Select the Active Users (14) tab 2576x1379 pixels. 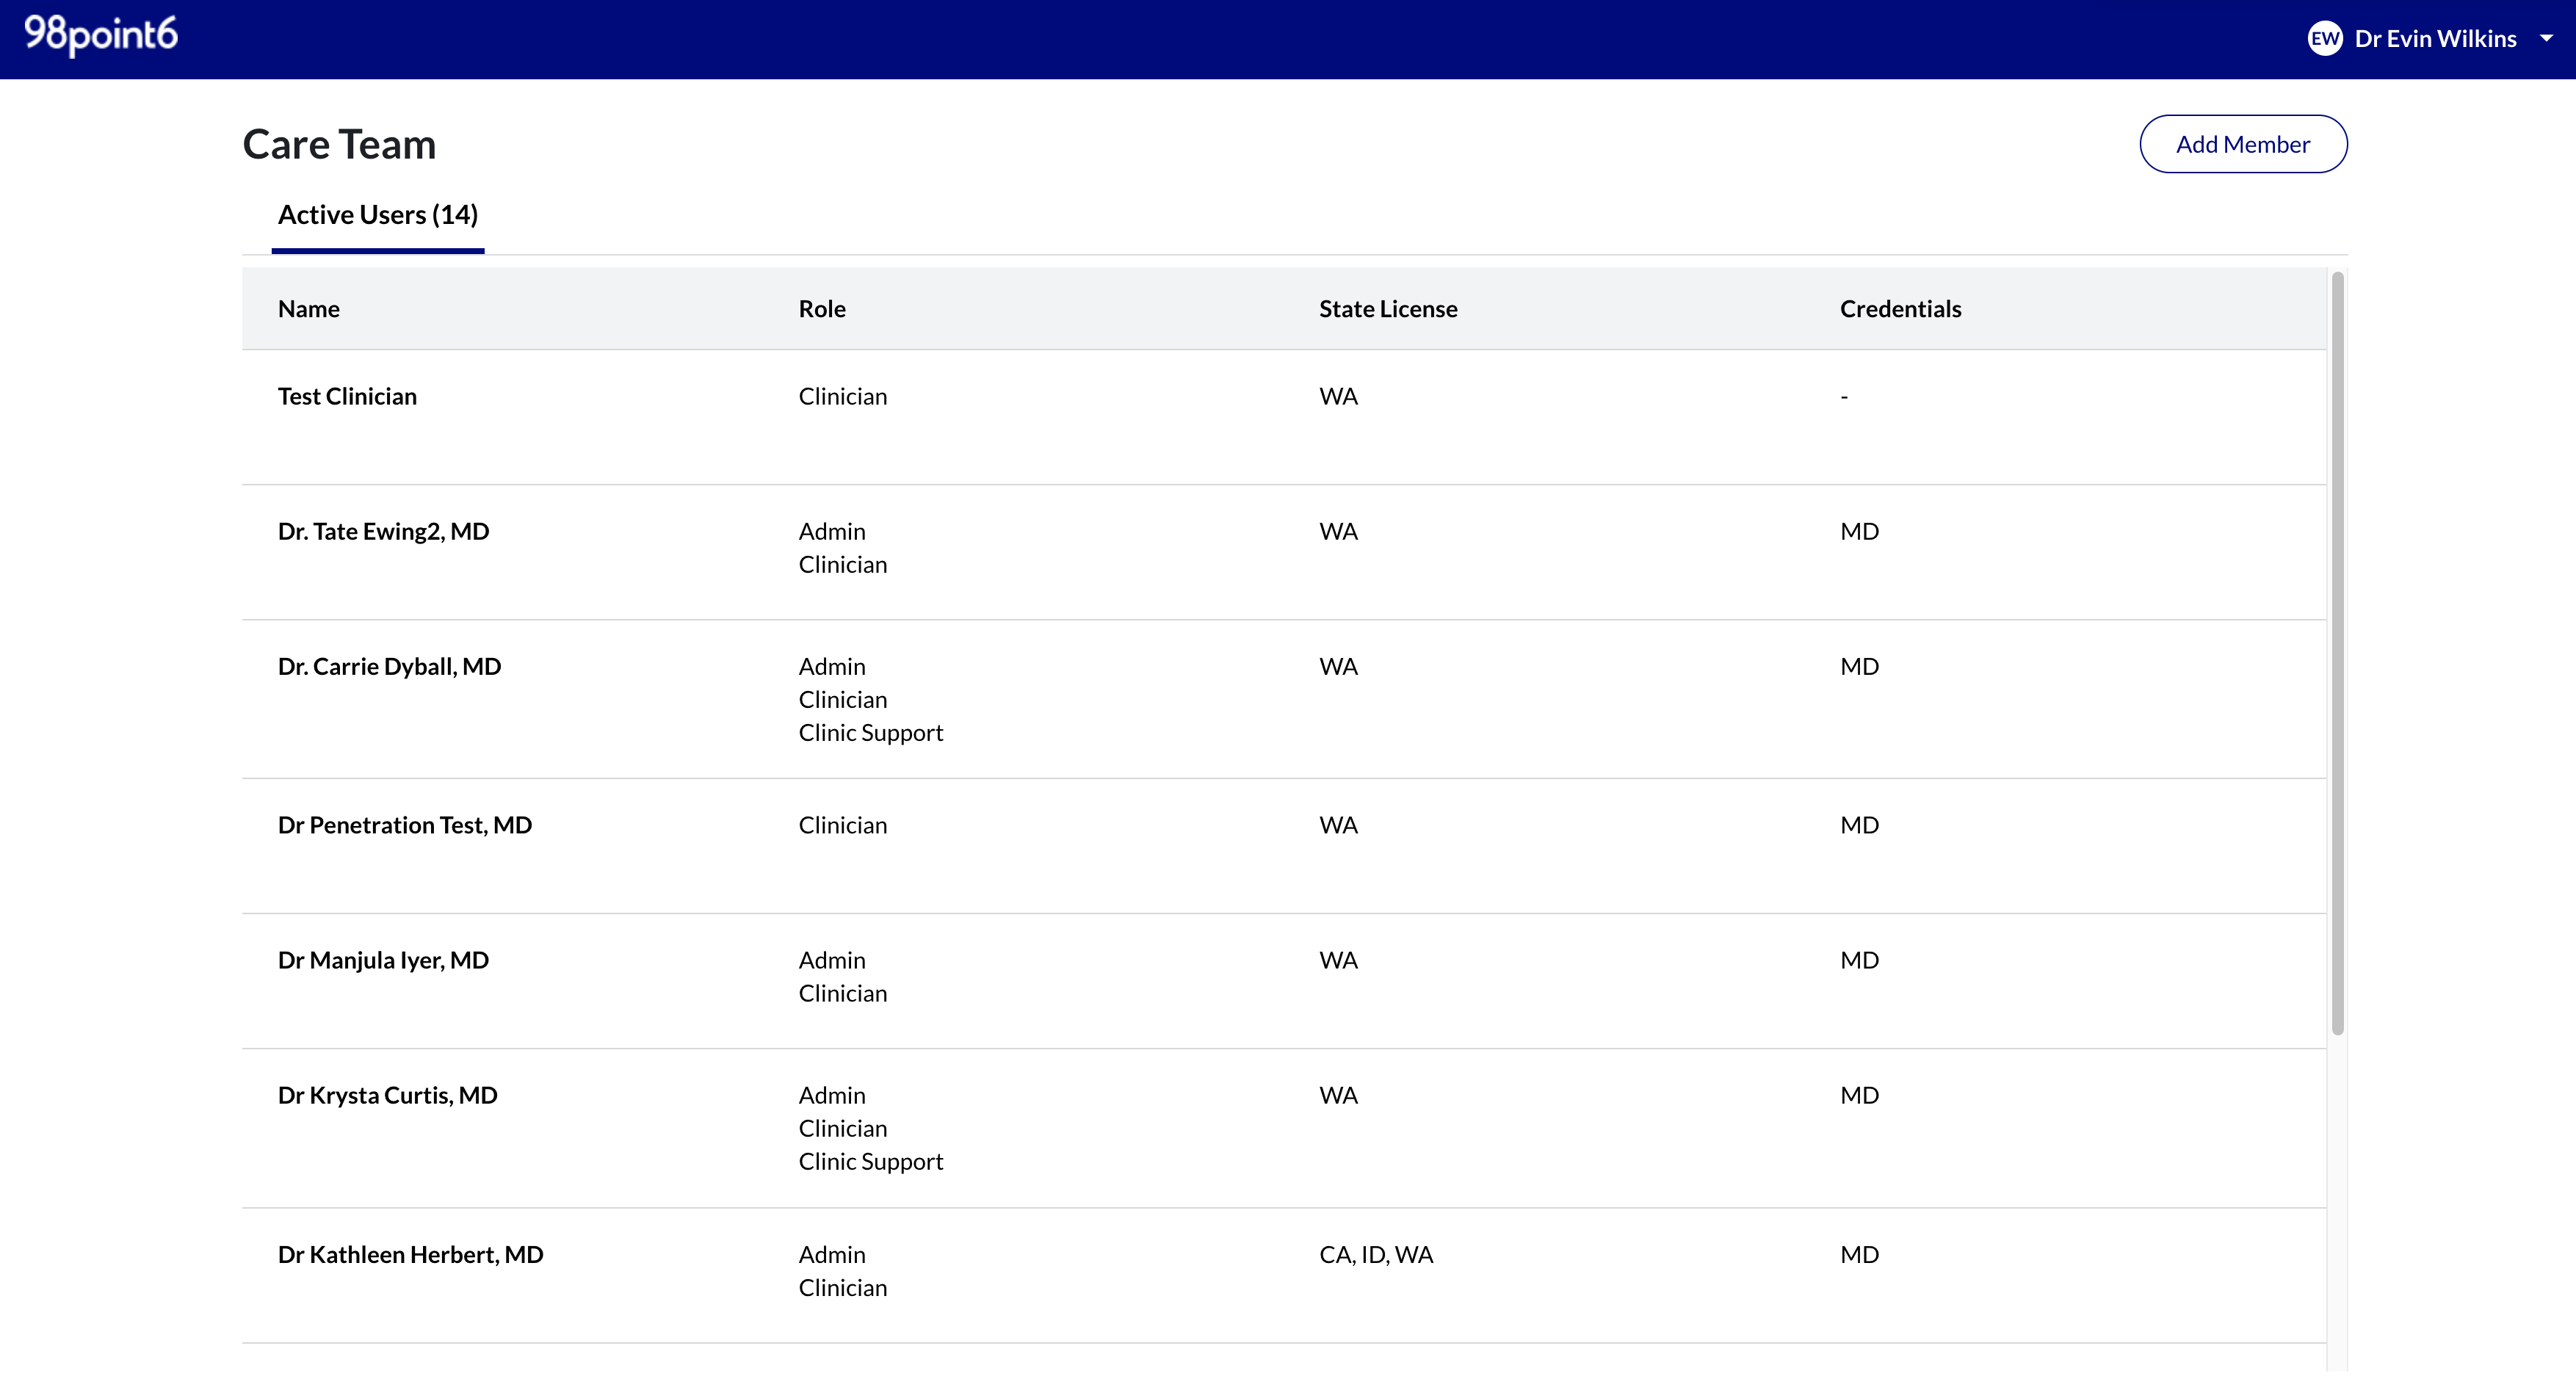[x=378, y=215]
